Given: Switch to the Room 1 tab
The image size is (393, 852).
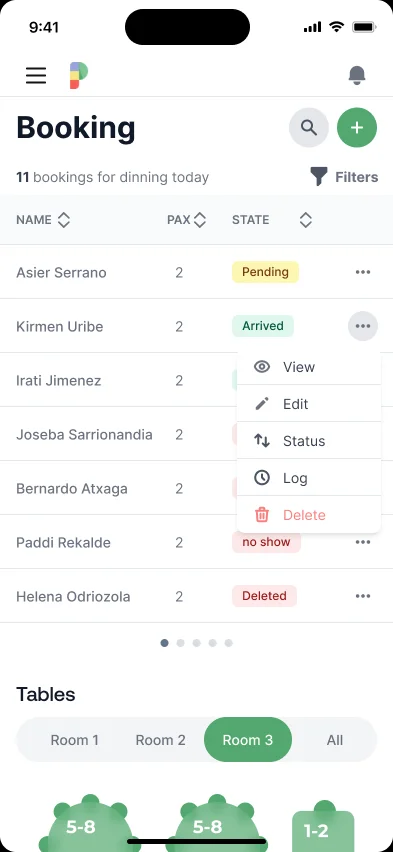Looking at the screenshot, I should (x=74, y=740).
